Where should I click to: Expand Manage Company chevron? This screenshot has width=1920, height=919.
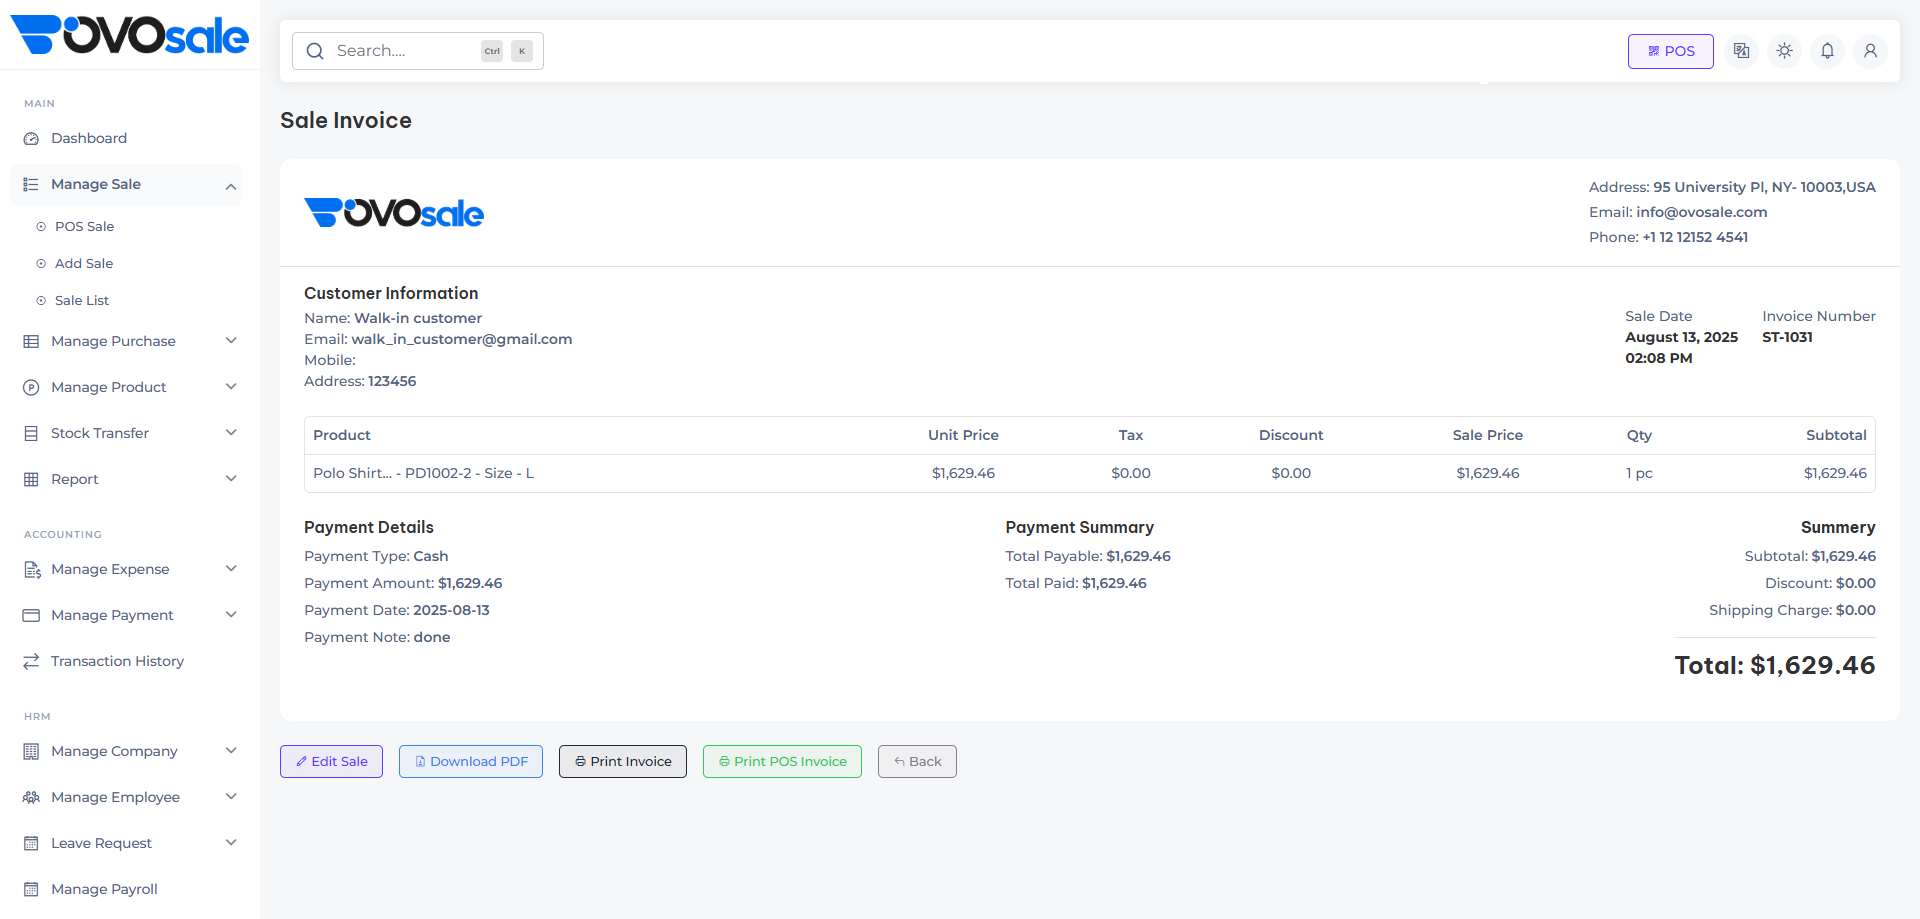coord(231,751)
